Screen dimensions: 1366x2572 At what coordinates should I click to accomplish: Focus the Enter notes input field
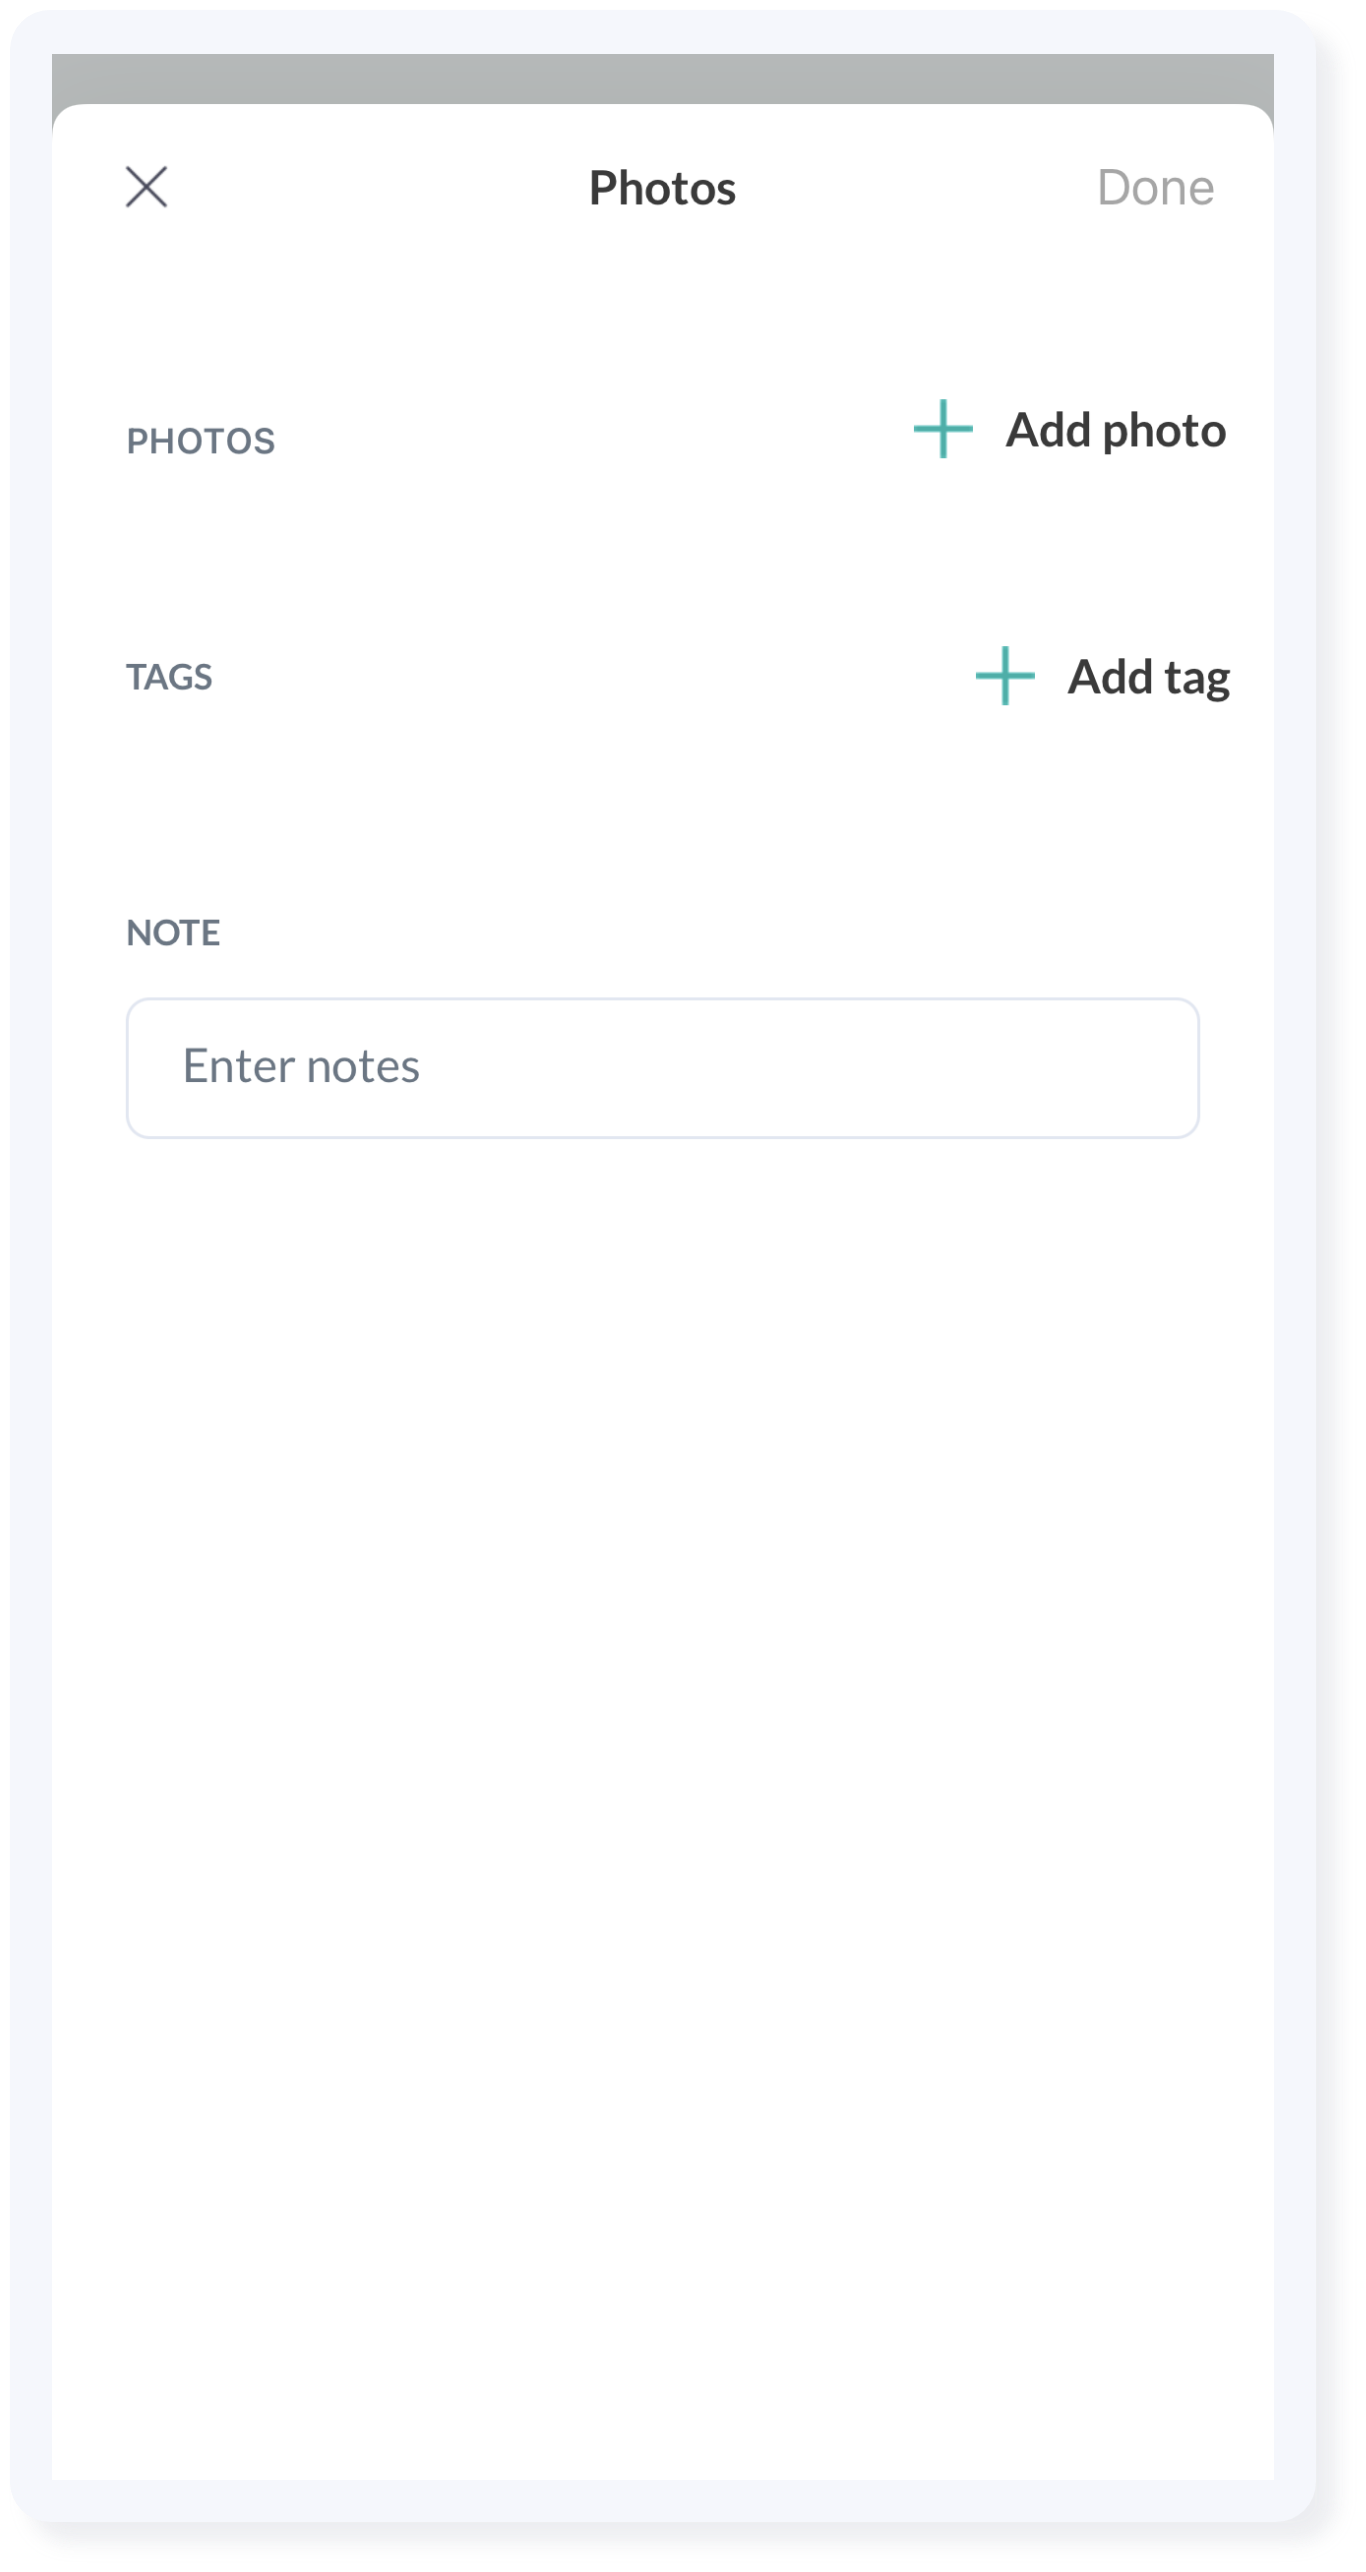(x=662, y=1067)
